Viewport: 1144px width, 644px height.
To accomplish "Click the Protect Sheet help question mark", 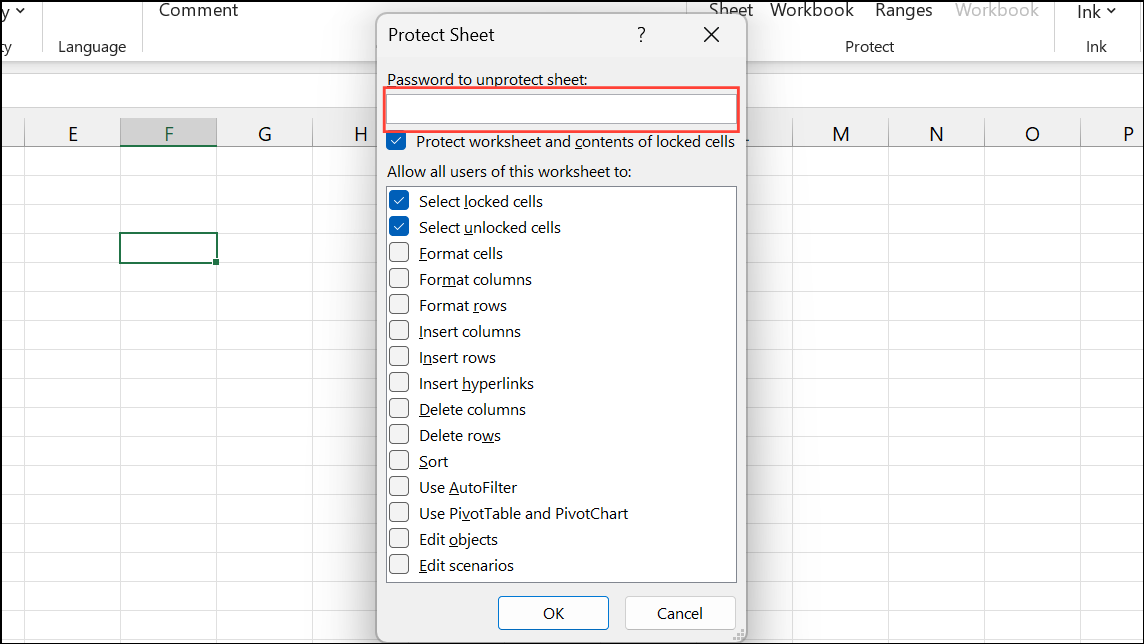I will (641, 35).
